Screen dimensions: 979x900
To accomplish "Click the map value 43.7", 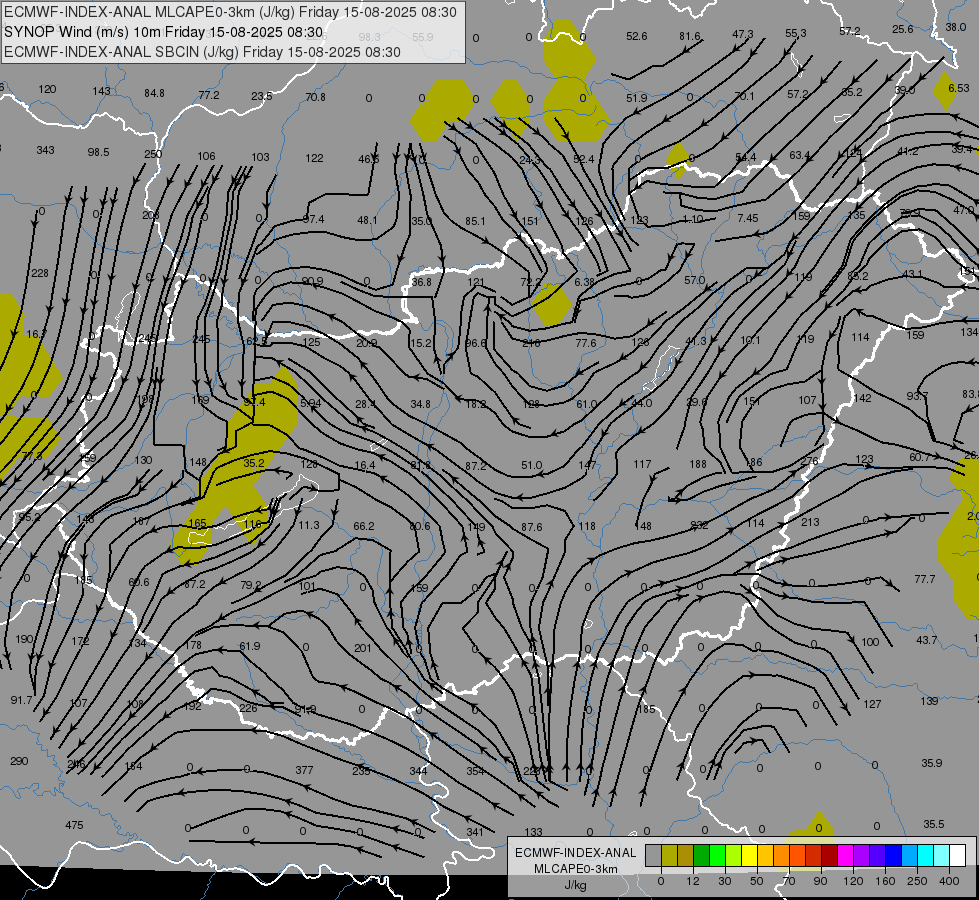I will click(927, 640).
